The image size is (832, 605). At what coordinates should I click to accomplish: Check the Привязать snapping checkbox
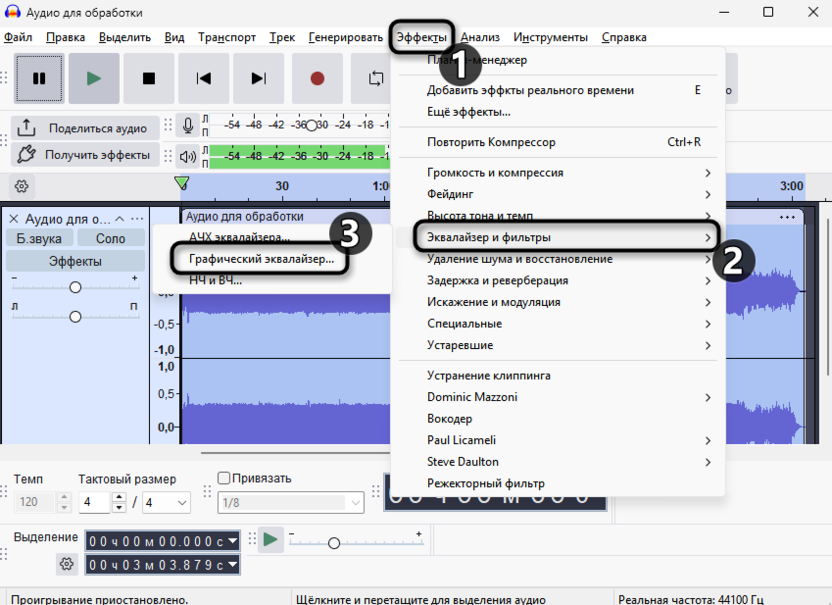coord(222,478)
